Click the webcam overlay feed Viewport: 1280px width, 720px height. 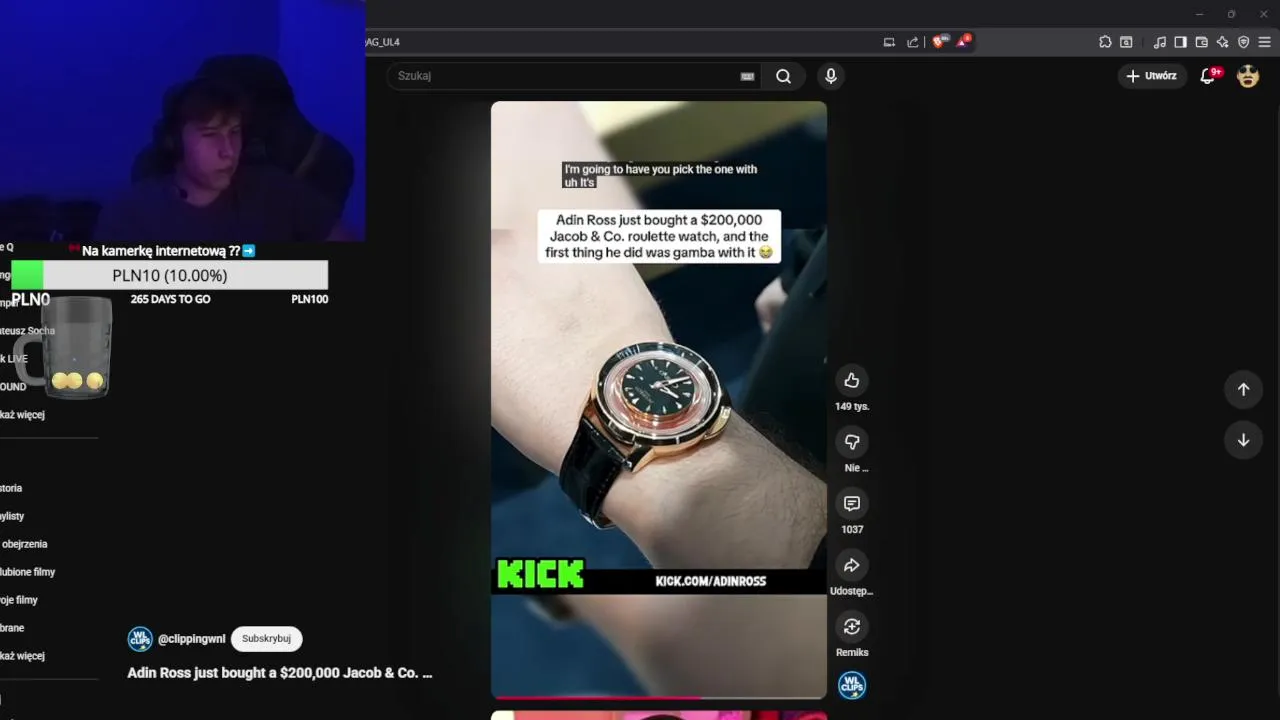point(182,120)
